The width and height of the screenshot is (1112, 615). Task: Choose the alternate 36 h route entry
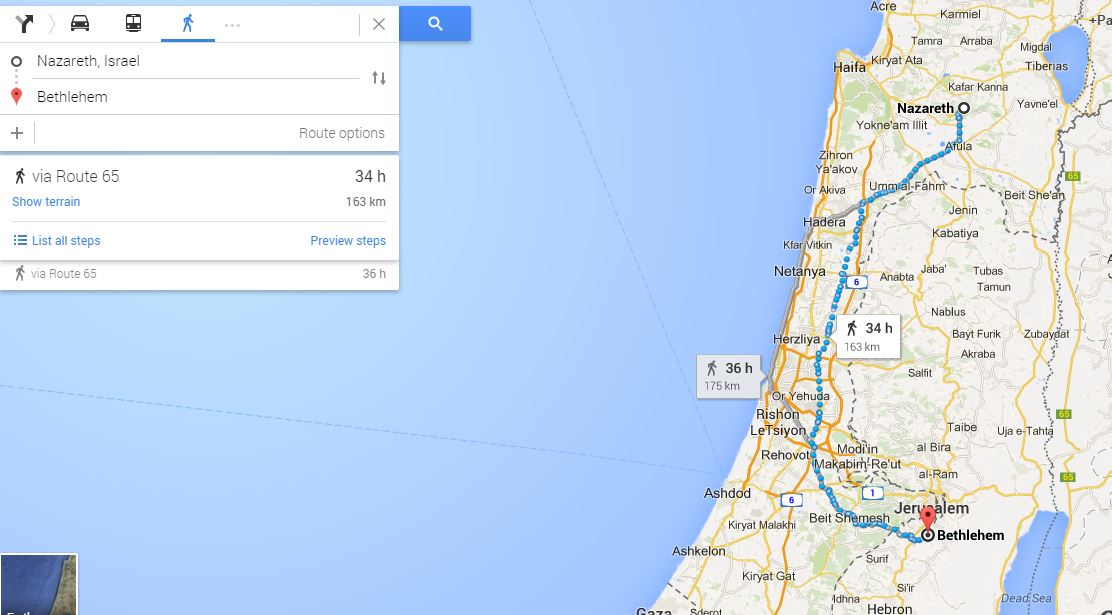(x=199, y=274)
